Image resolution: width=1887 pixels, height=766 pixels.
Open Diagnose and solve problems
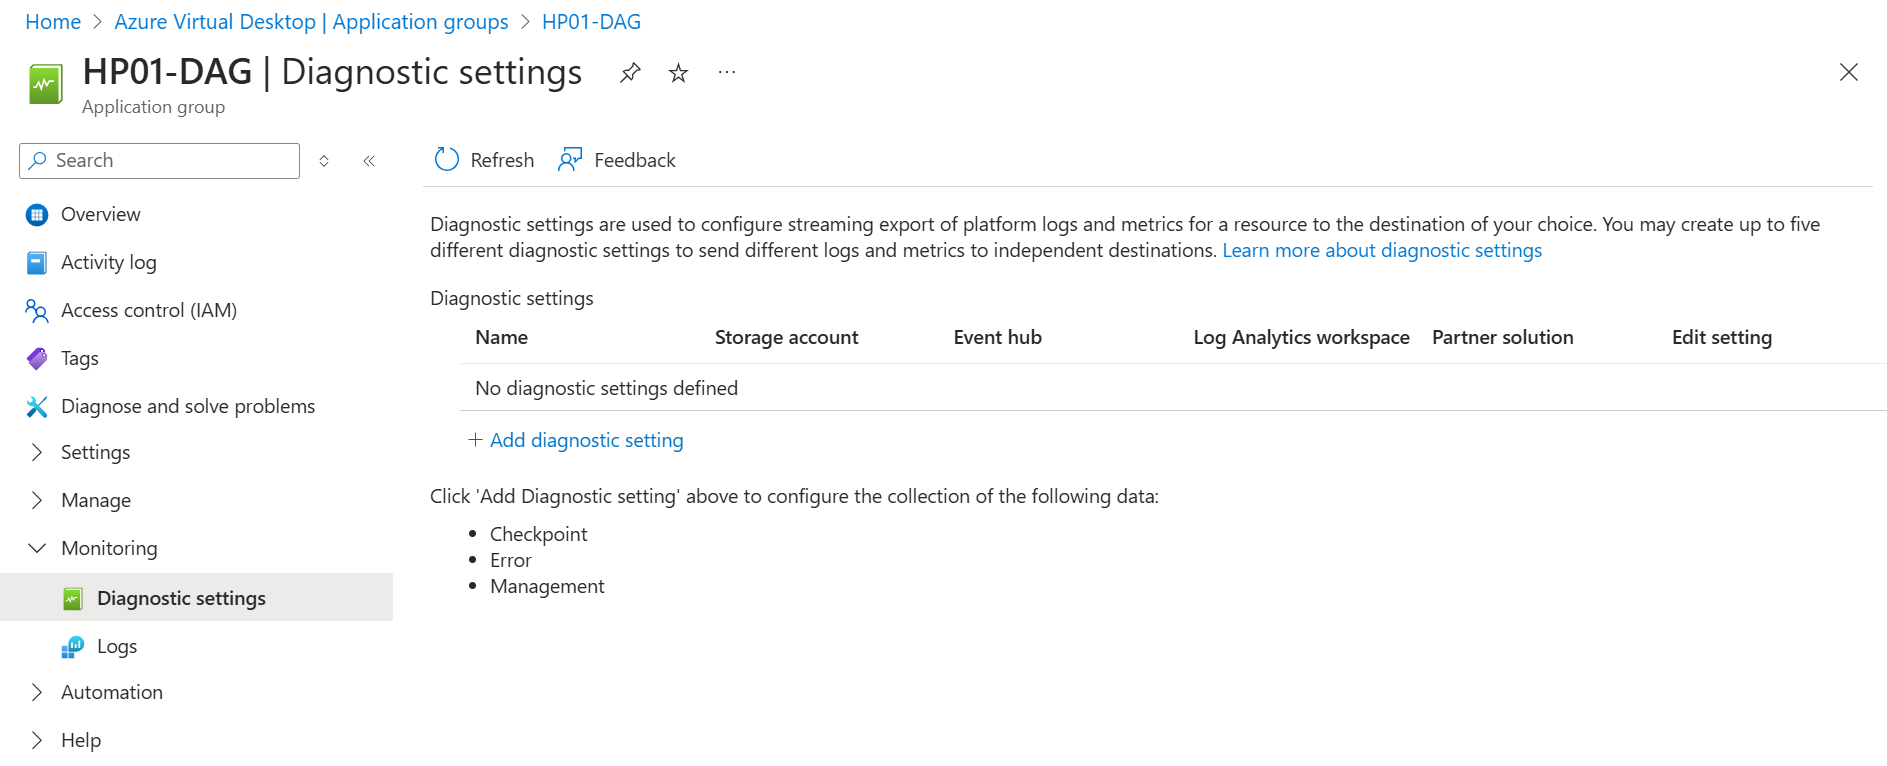pyautogui.click(x=188, y=407)
